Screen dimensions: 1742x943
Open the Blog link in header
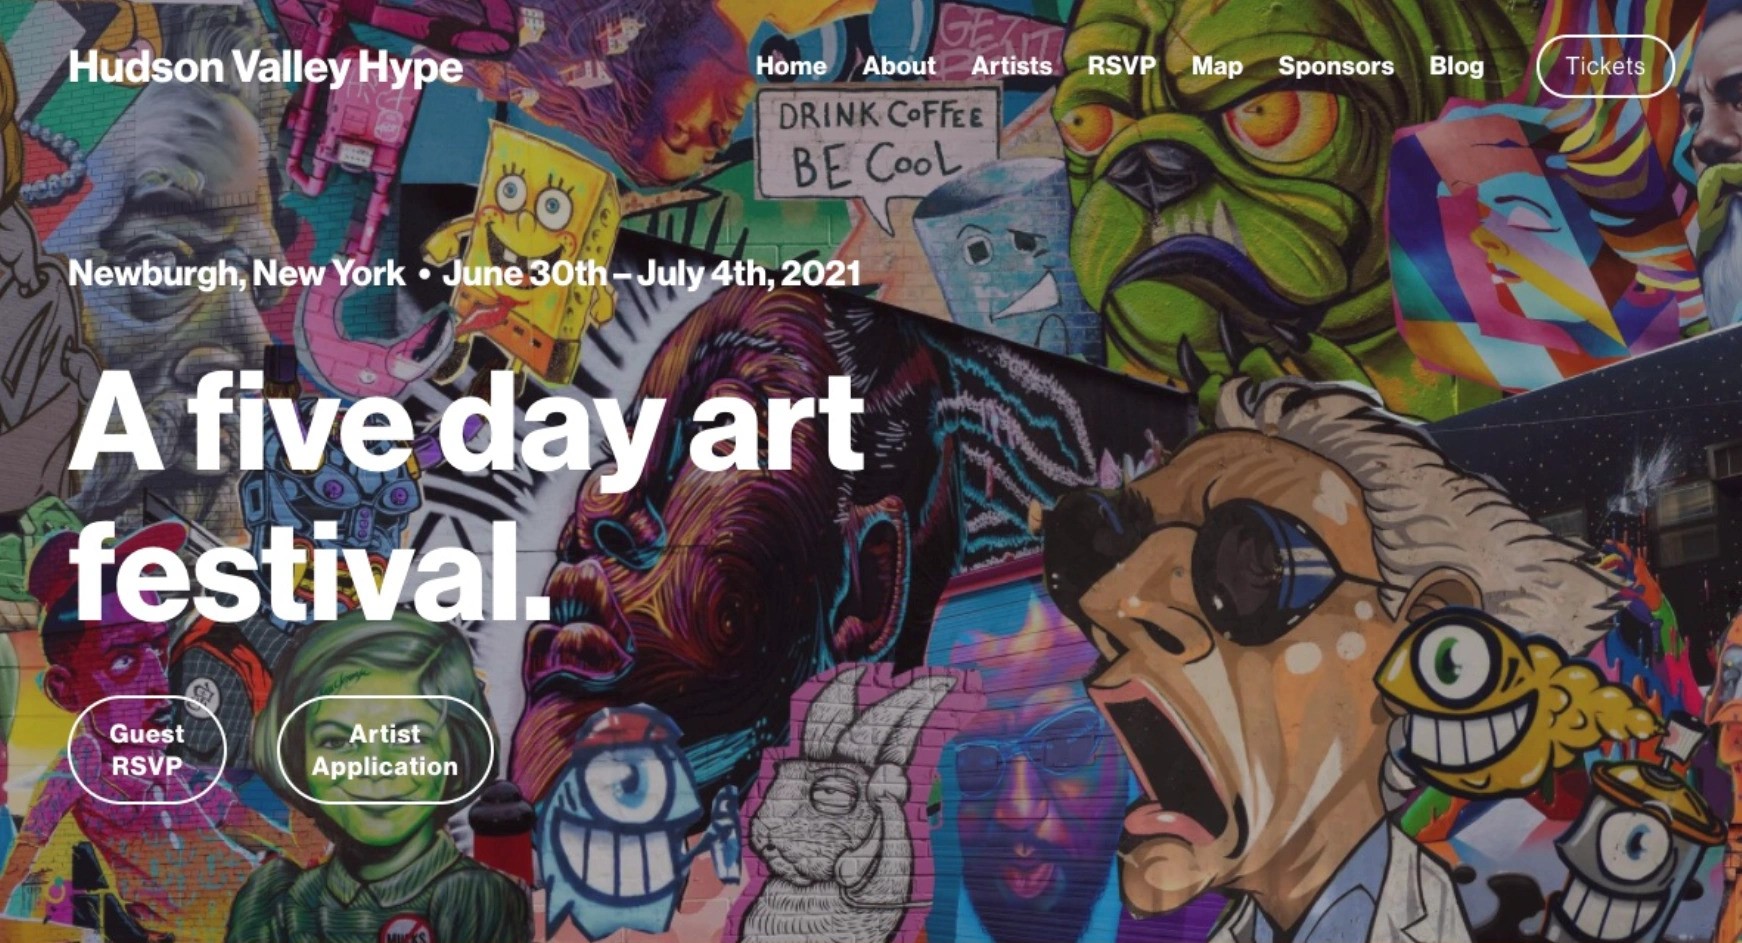point(1456,66)
